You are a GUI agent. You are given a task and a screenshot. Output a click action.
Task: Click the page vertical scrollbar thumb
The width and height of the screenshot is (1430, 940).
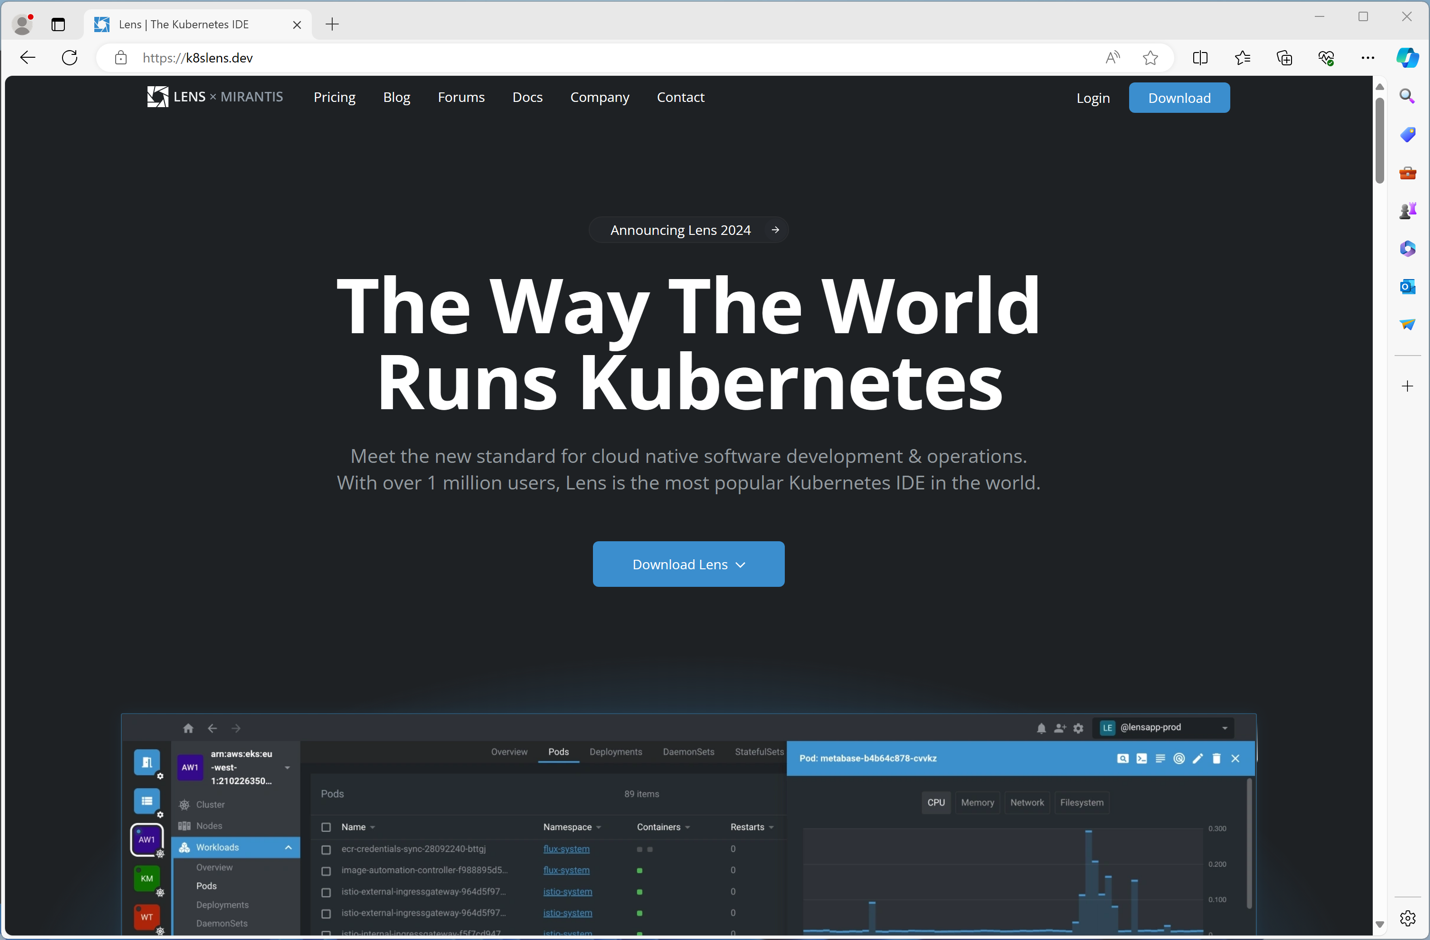pos(1379,140)
